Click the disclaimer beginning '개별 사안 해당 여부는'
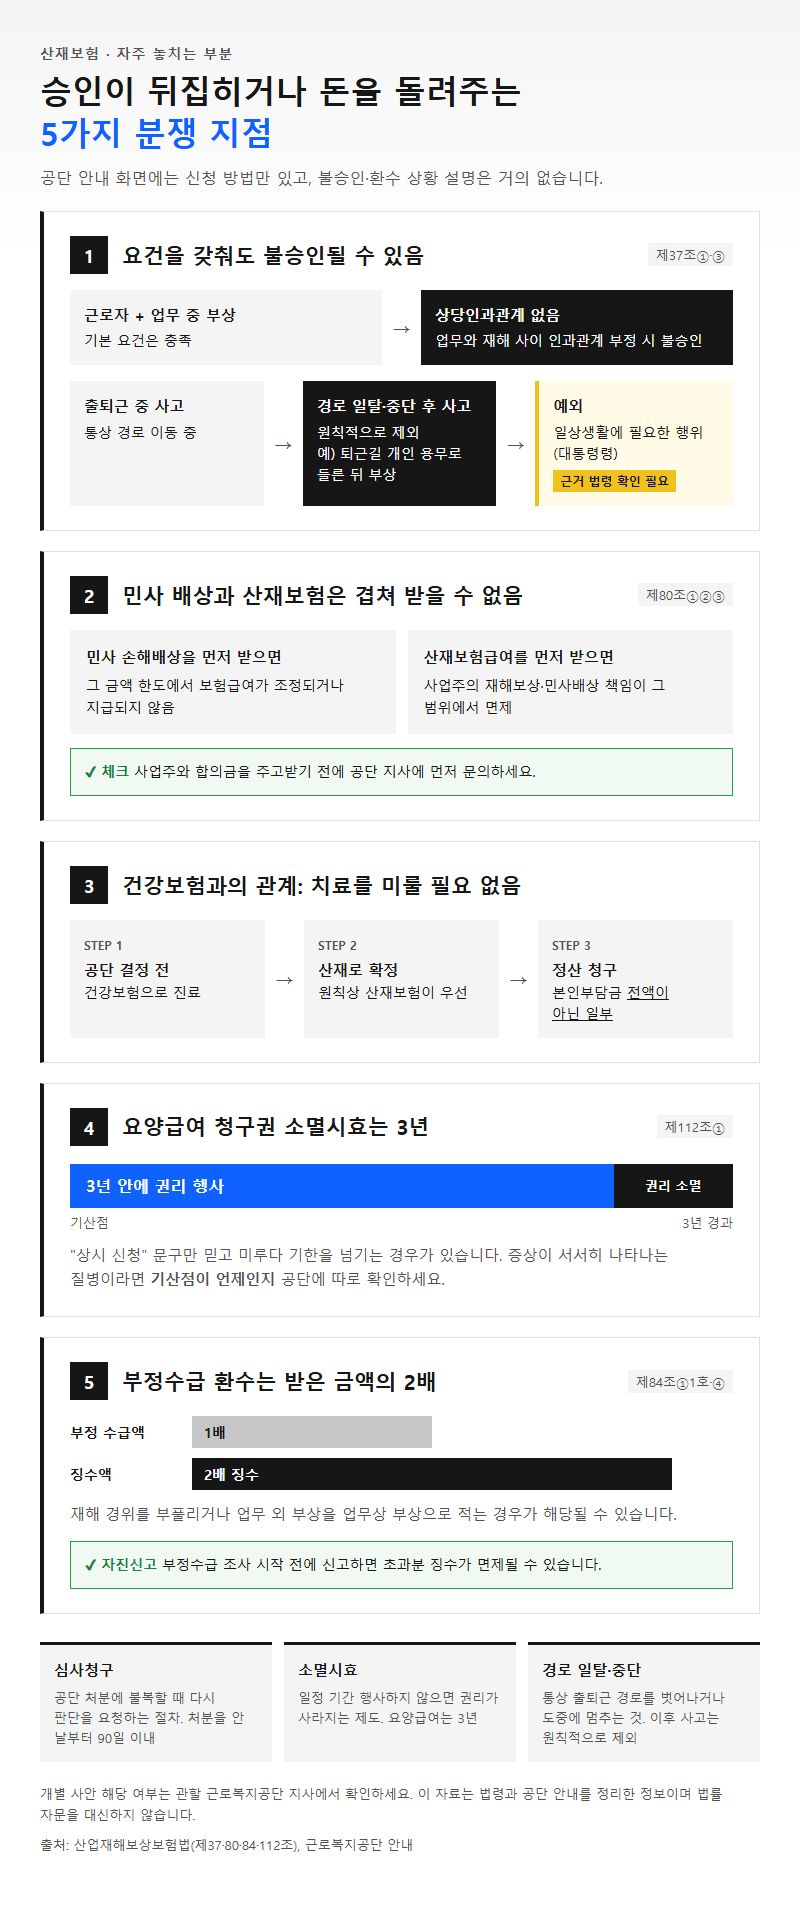Image resolution: width=800 pixels, height=1908 pixels. [x=381, y=1804]
